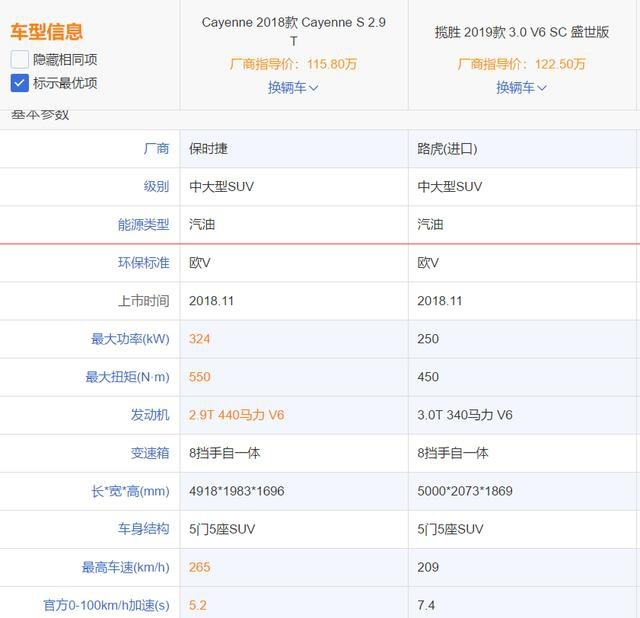Select the 450 torque value
The height and width of the screenshot is (618, 640).
point(428,377)
